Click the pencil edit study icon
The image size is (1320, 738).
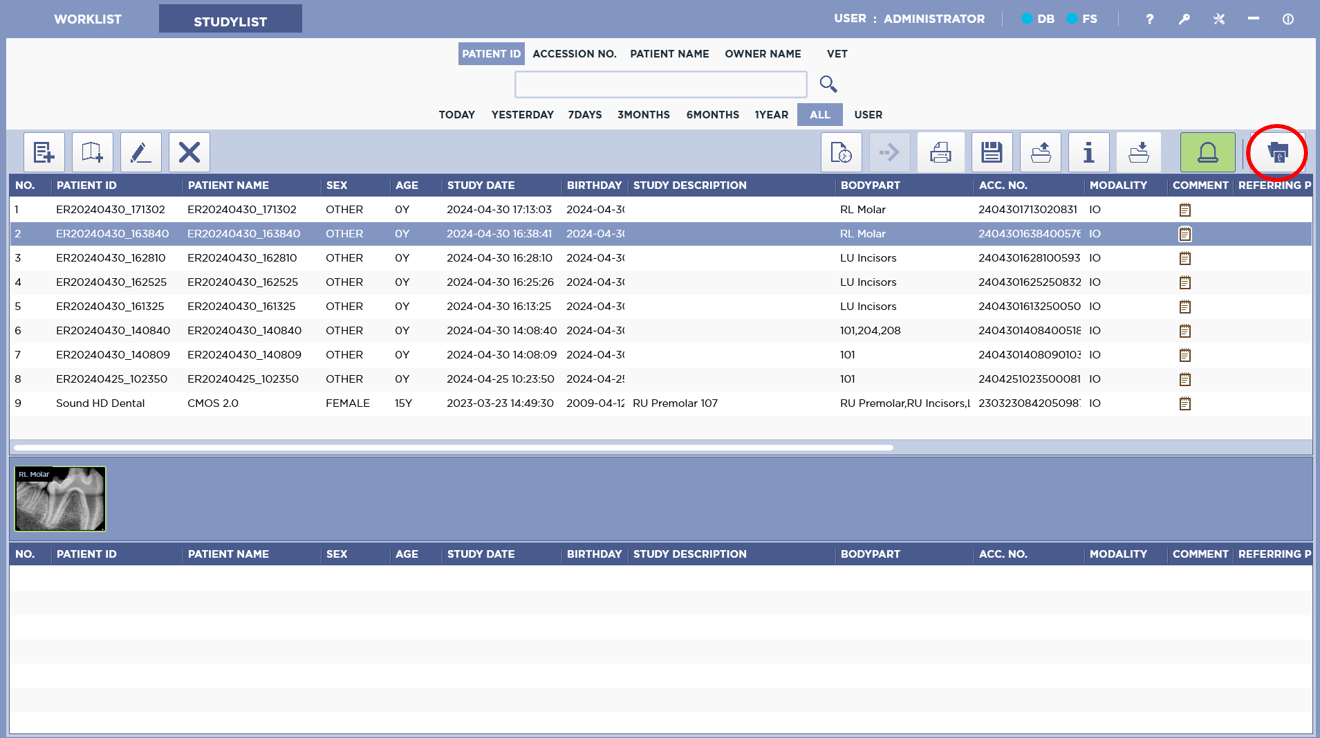140,152
